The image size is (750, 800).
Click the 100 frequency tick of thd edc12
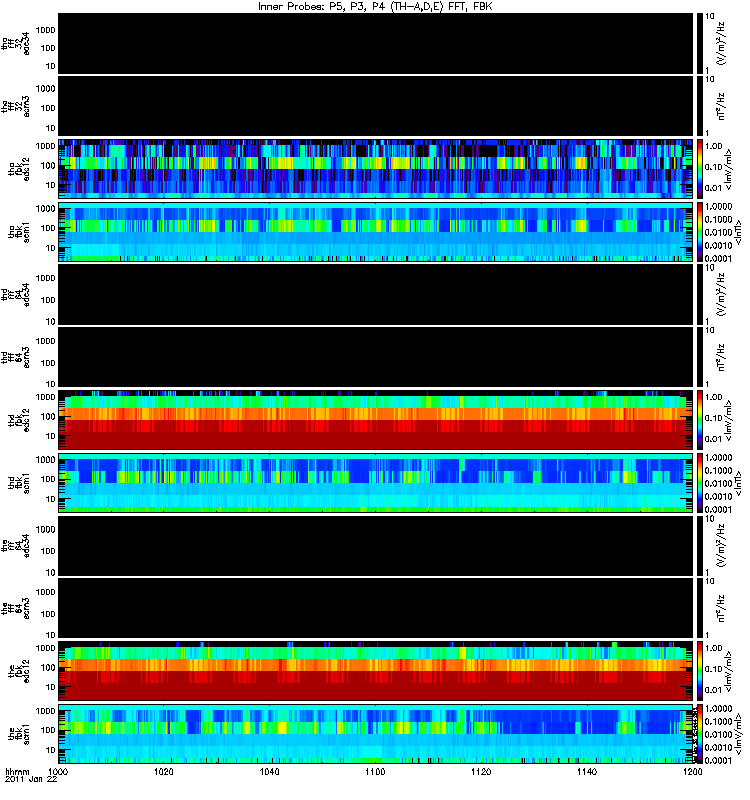pyautogui.click(x=47, y=416)
